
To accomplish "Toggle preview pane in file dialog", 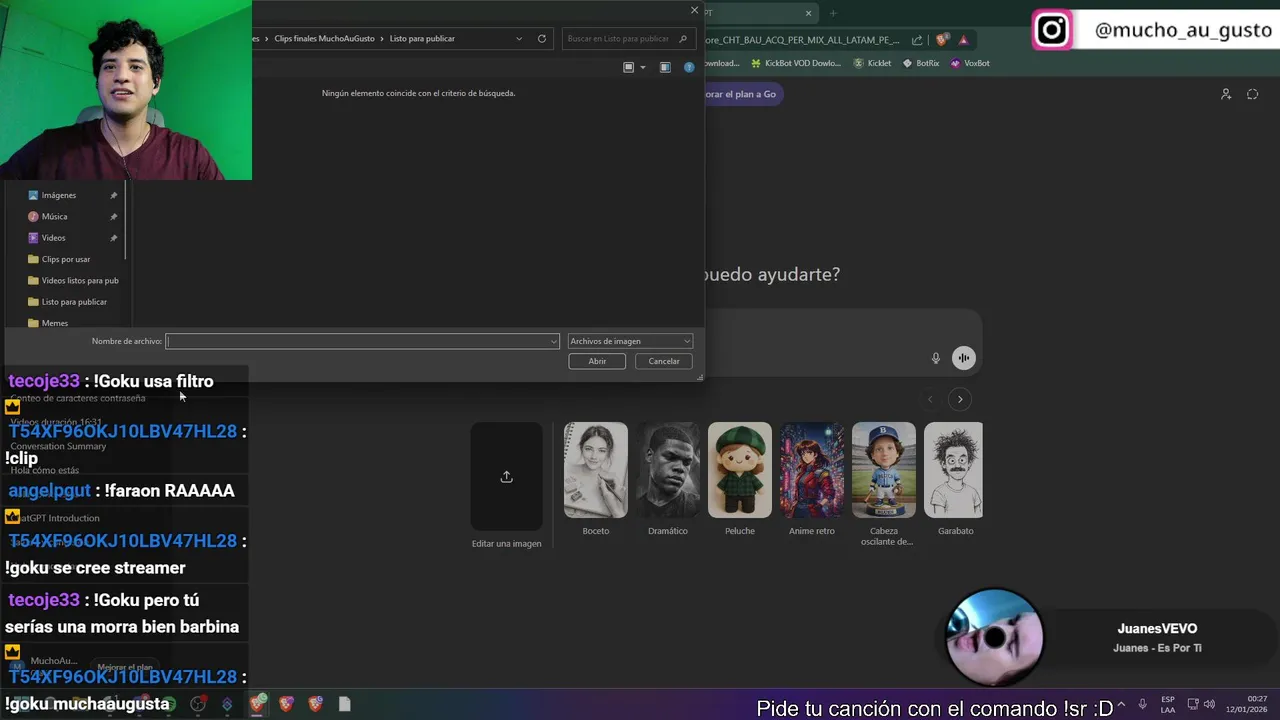I will [665, 67].
